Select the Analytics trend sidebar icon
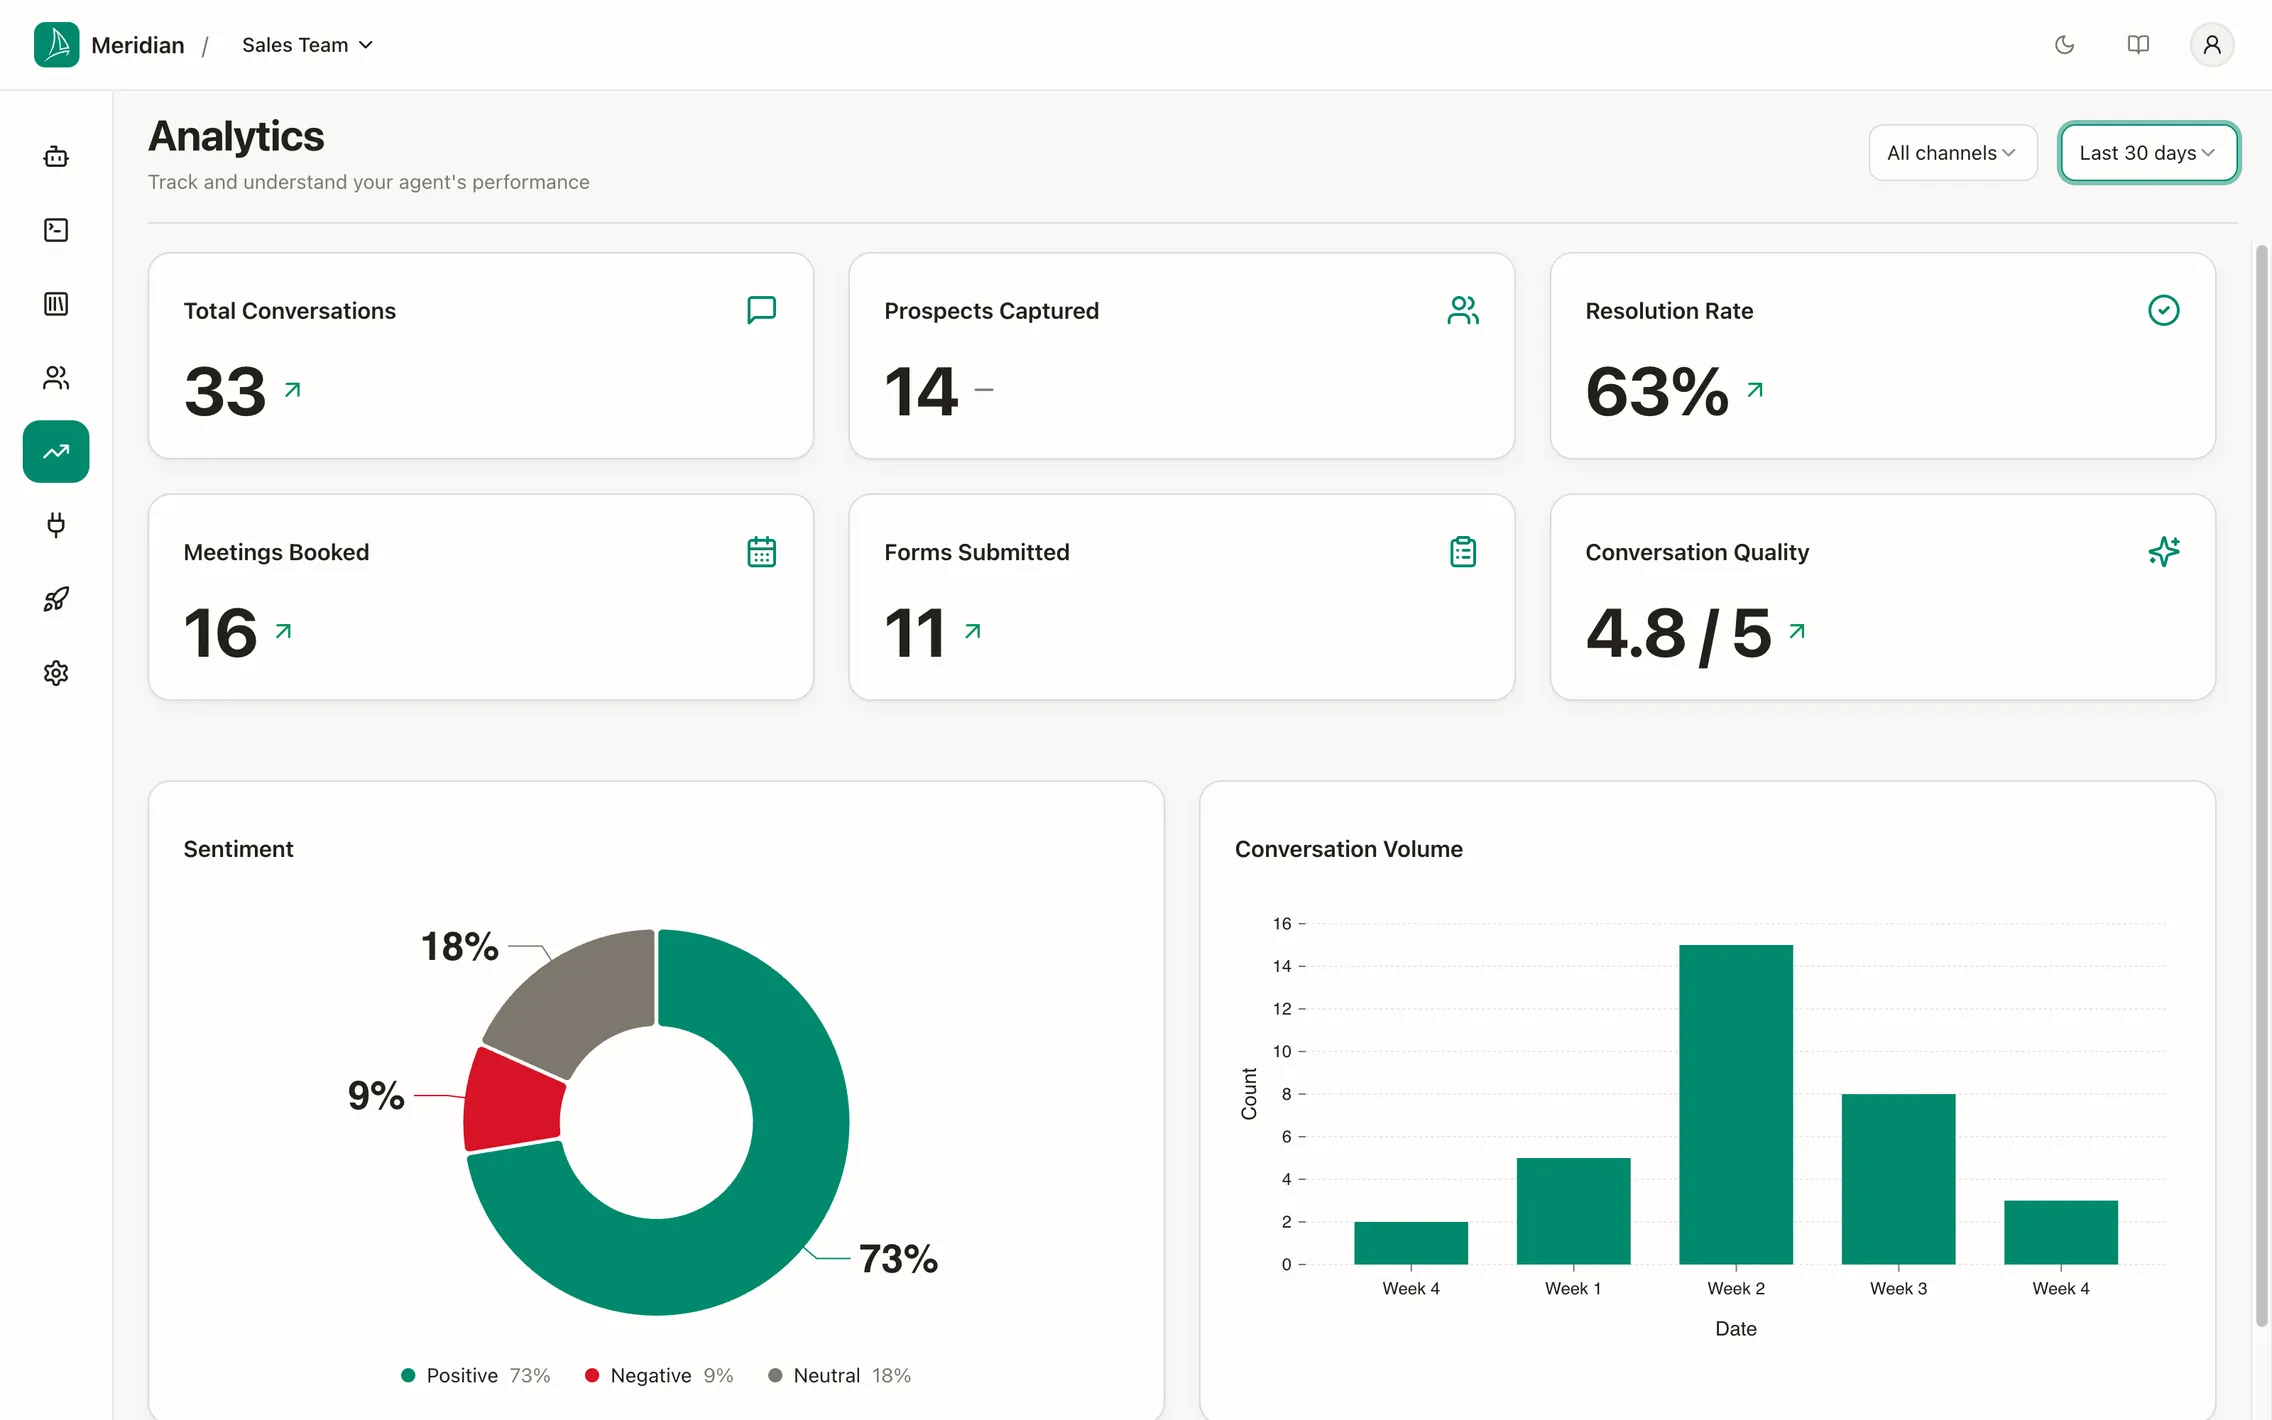 pos(56,452)
